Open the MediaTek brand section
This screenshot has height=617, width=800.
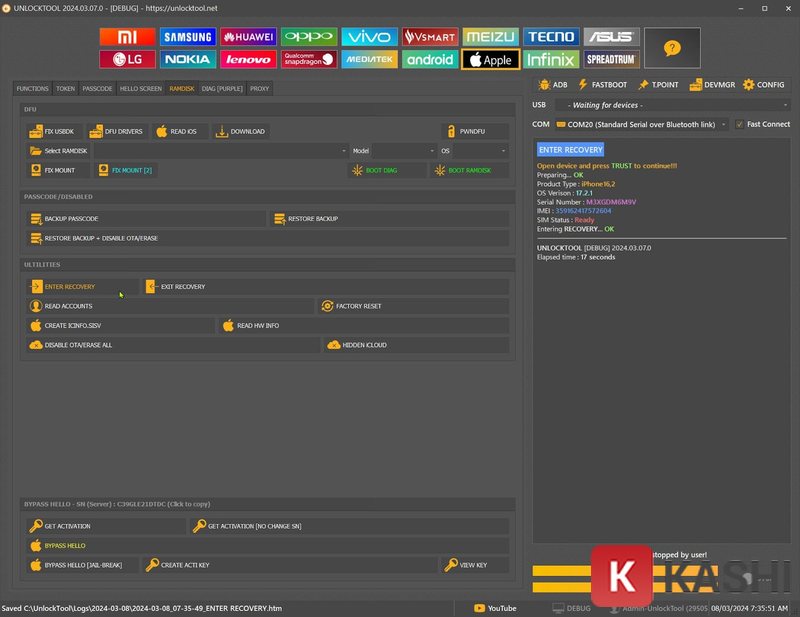pos(369,59)
